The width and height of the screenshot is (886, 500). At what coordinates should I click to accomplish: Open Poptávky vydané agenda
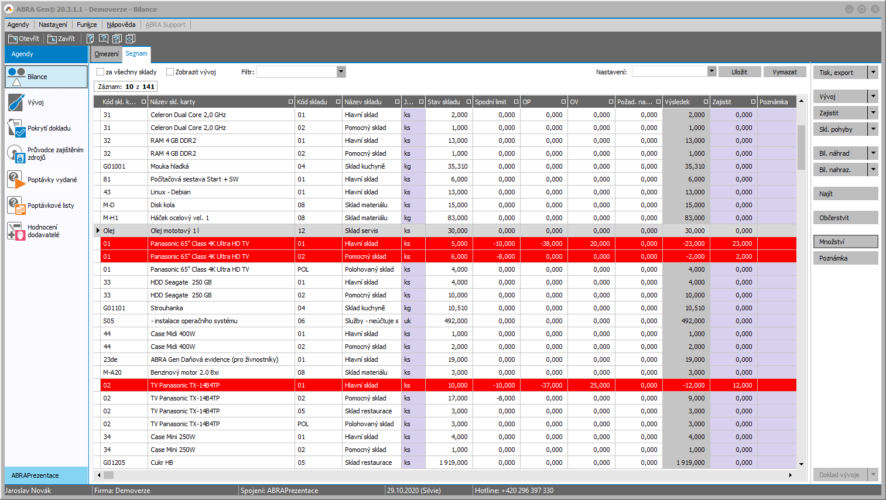pos(46,180)
